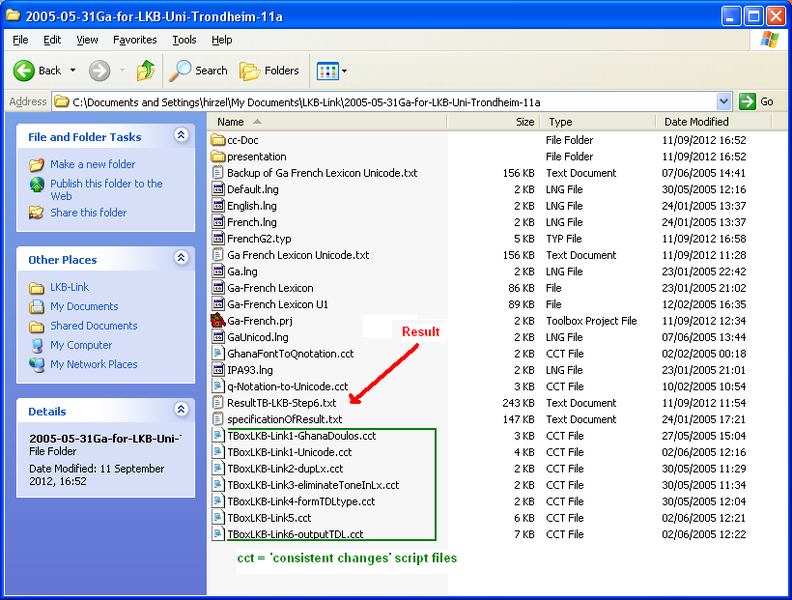Image resolution: width=792 pixels, height=600 pixels.
Task: Select the TBoxLKB-Link5.cct file name
Action: pos(269,518)
